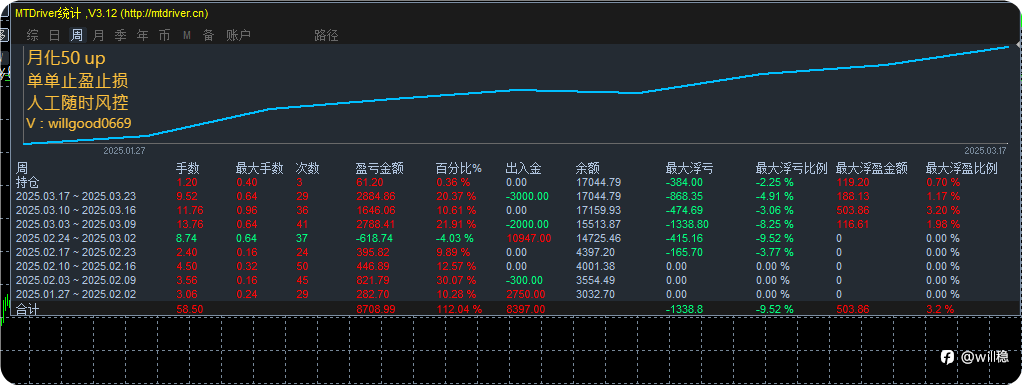Click balance value 4397.20
The width and height of the screenshot is (1022, 385).
[x=596, y=252]
